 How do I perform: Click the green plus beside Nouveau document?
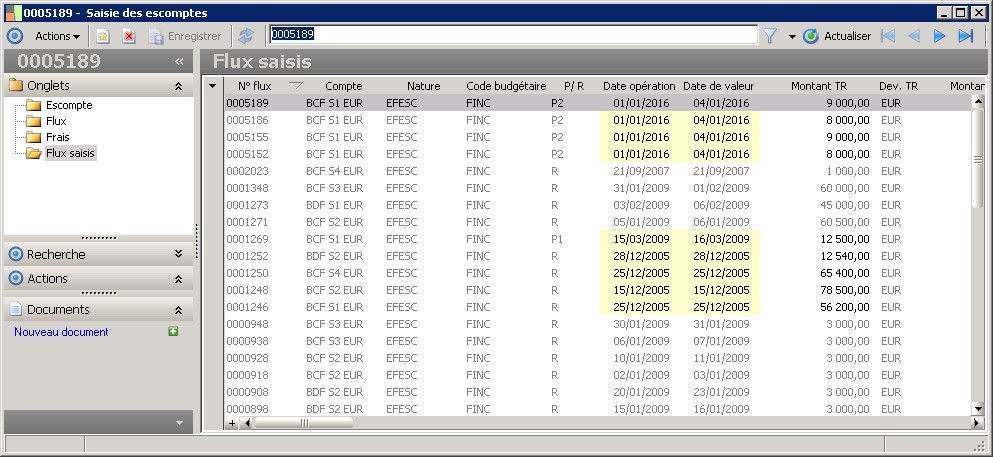[173, 332]
